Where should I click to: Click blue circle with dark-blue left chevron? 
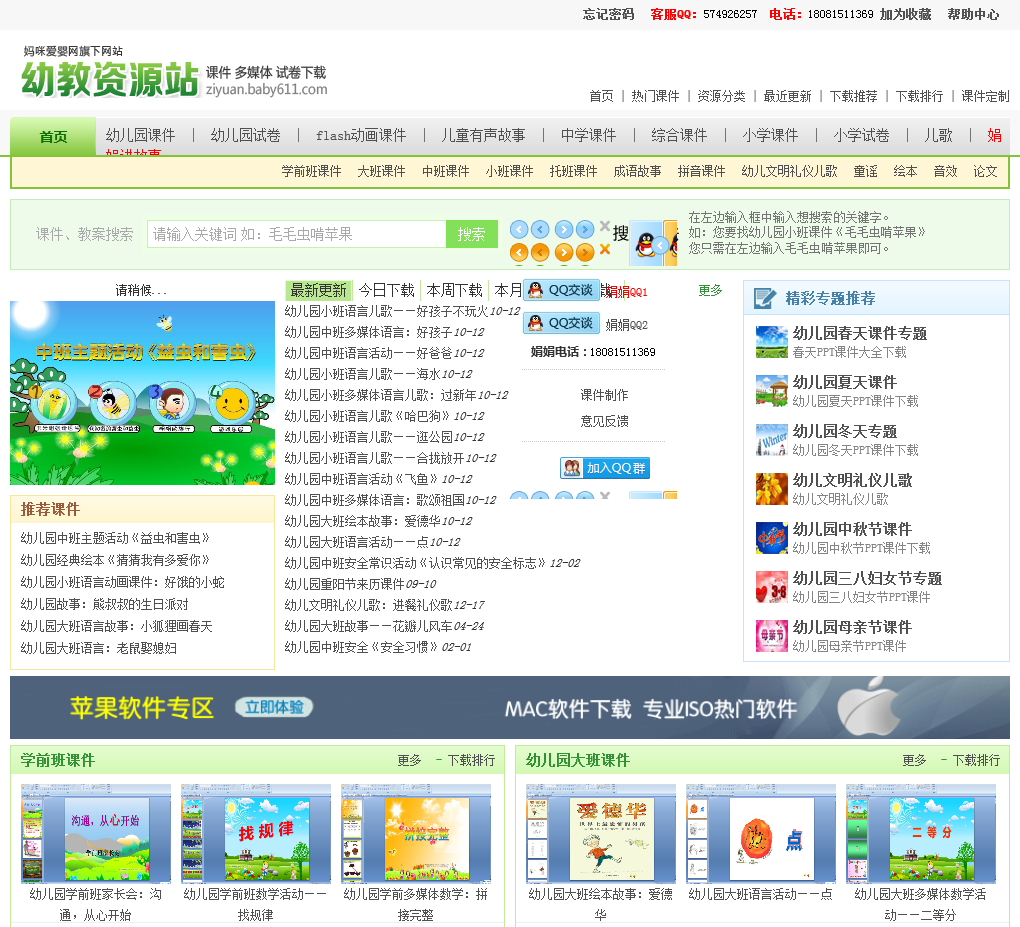[540, 230]
